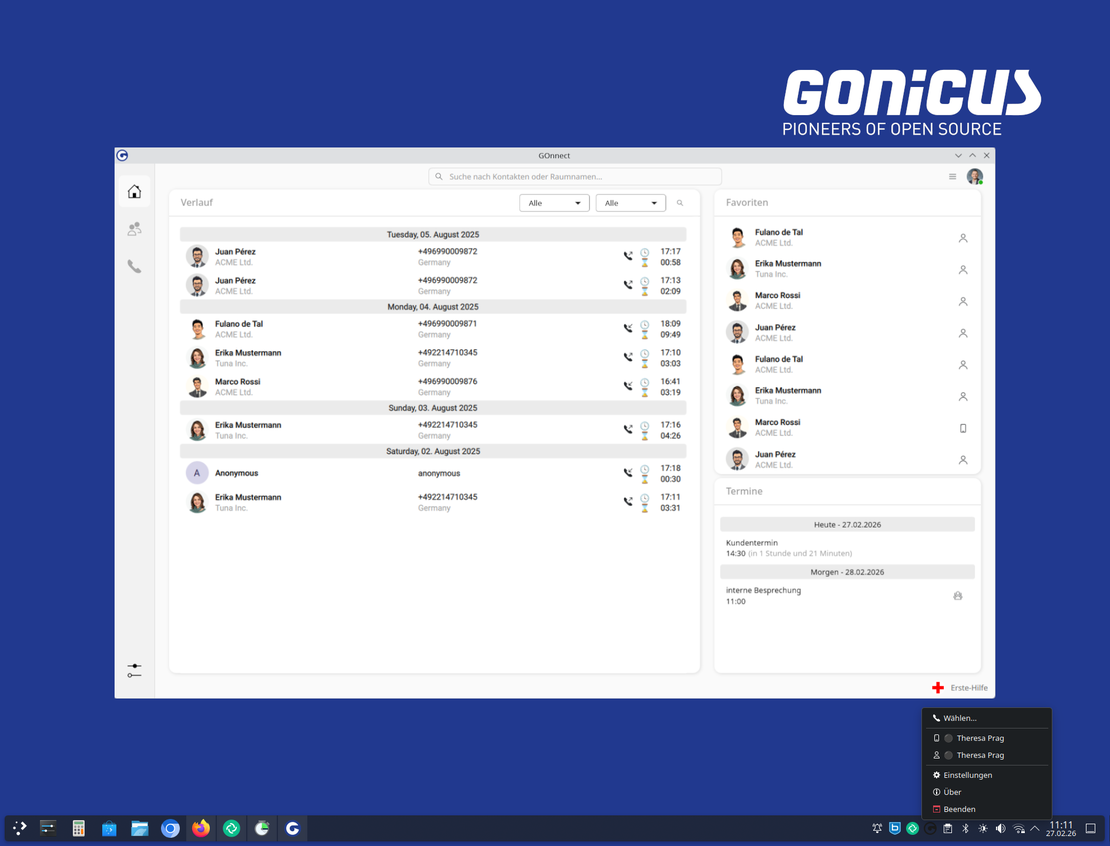Click the red cross Erste-Hilfe icon
Image resolution: width=1110 pixels, height=846 pixels.
(x=938, y=687)
